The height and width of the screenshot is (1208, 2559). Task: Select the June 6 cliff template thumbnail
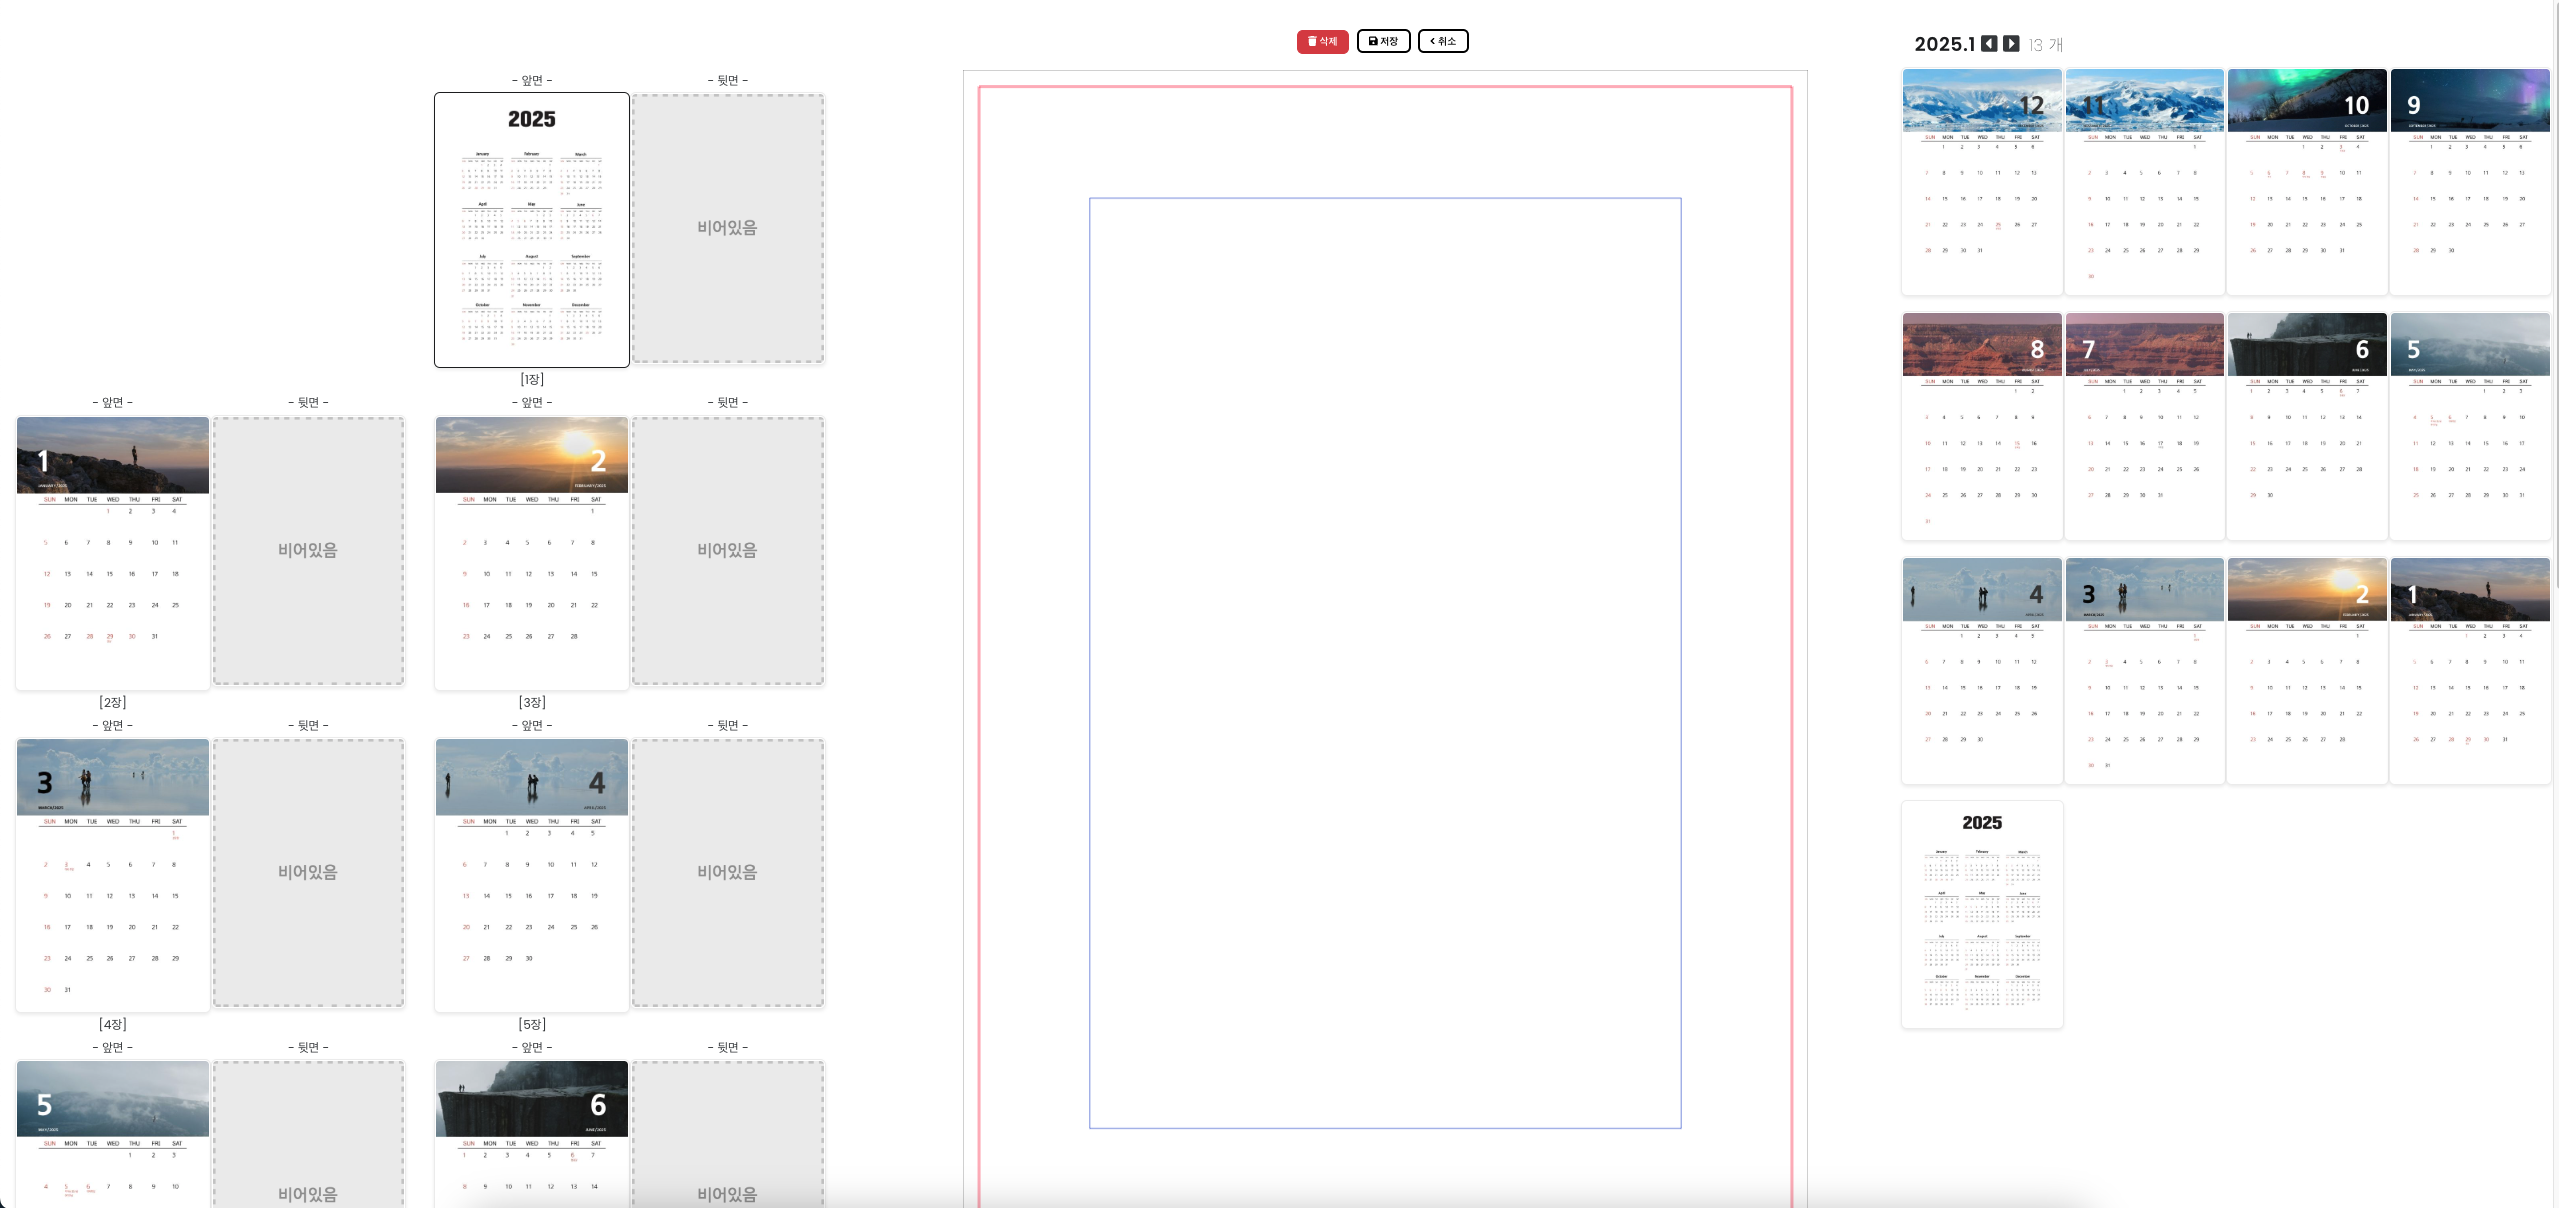pyautogui.click(x=2306, y=426)
